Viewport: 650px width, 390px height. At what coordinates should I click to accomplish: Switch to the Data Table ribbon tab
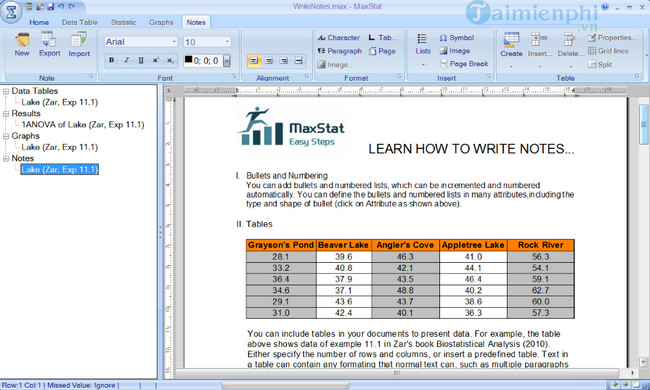pyautogui.click(x=80, y=22)
